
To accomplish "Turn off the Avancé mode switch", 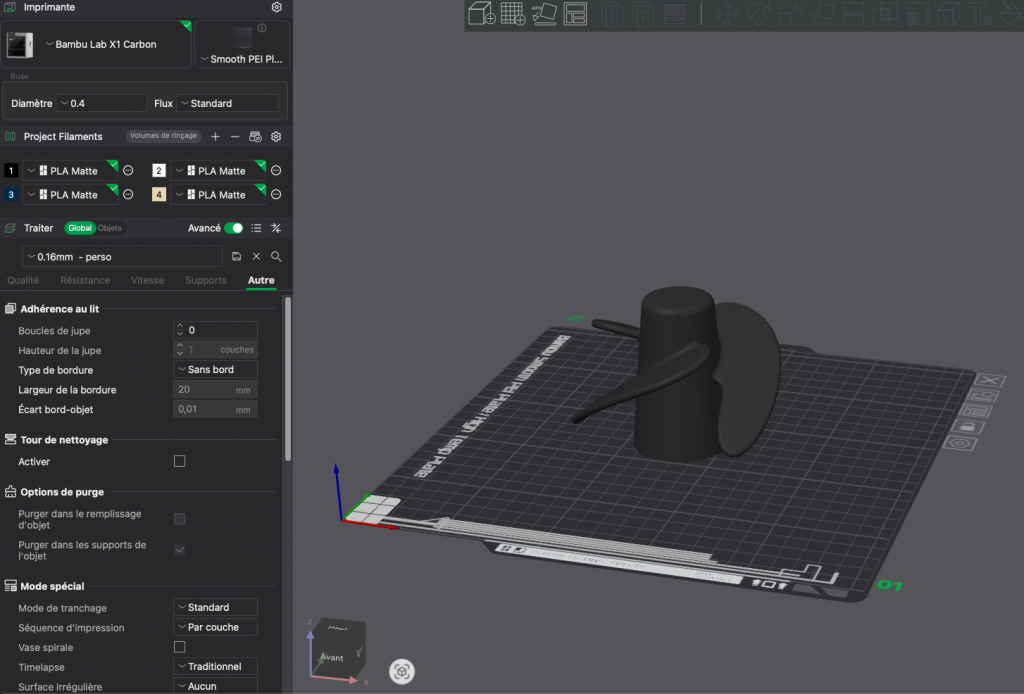I will click(233, 228).
